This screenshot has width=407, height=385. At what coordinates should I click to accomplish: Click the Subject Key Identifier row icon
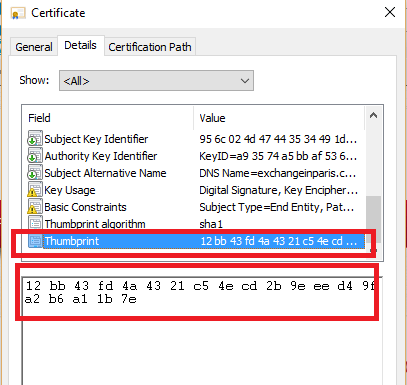pos(35,139)
